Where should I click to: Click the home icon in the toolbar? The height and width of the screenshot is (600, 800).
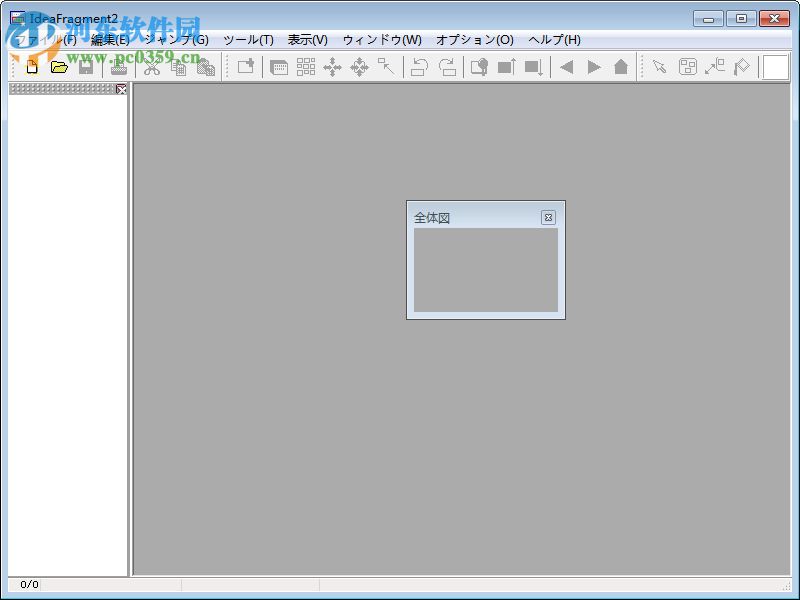click(621, 67)
